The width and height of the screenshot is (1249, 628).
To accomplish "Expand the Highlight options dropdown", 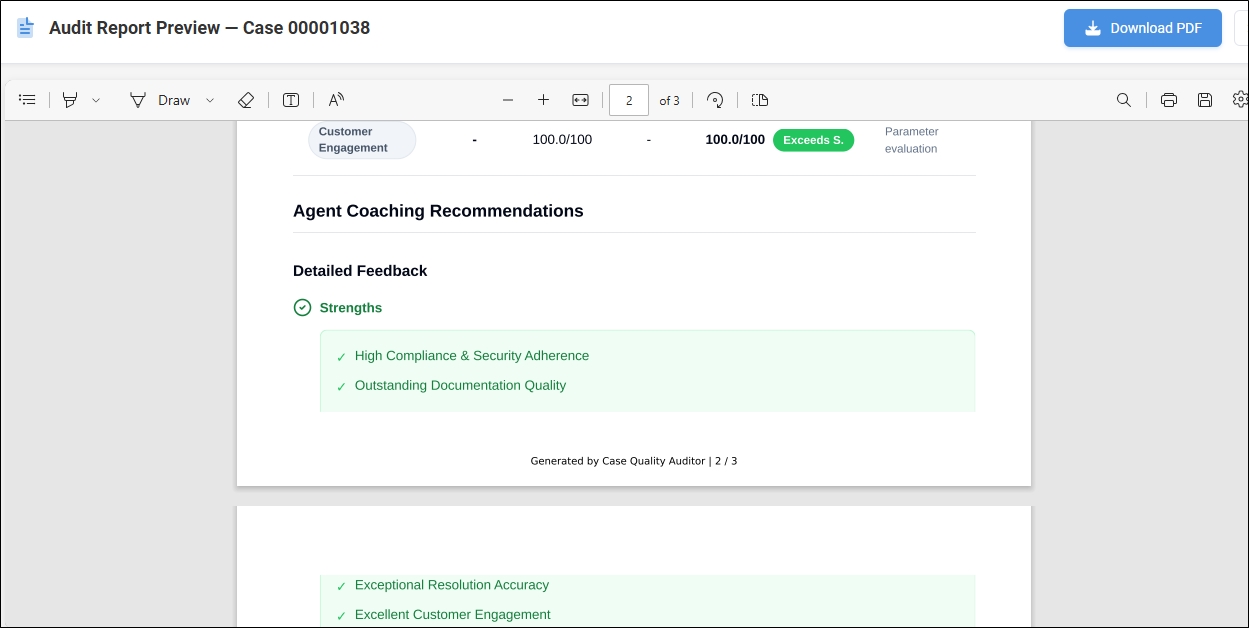I will tap(96, 100).
